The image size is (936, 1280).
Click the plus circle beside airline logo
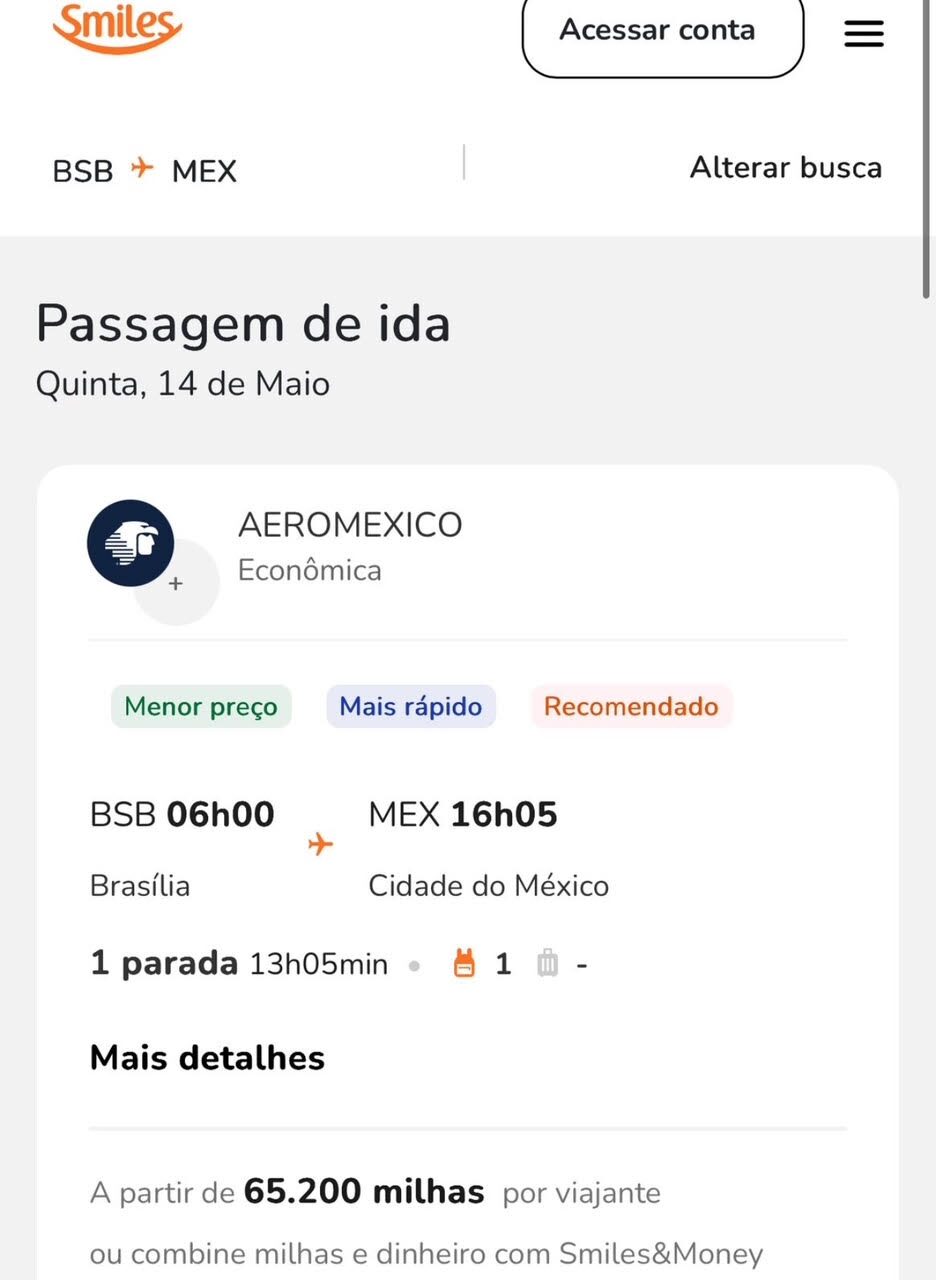(x=176, y=584)
